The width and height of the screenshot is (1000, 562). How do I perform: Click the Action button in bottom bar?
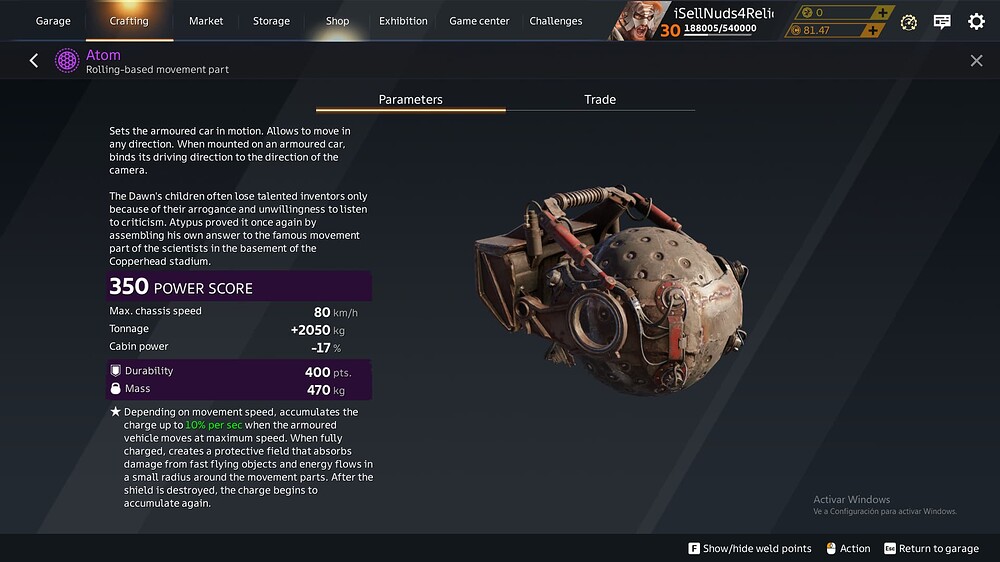[x=848, y=549]
